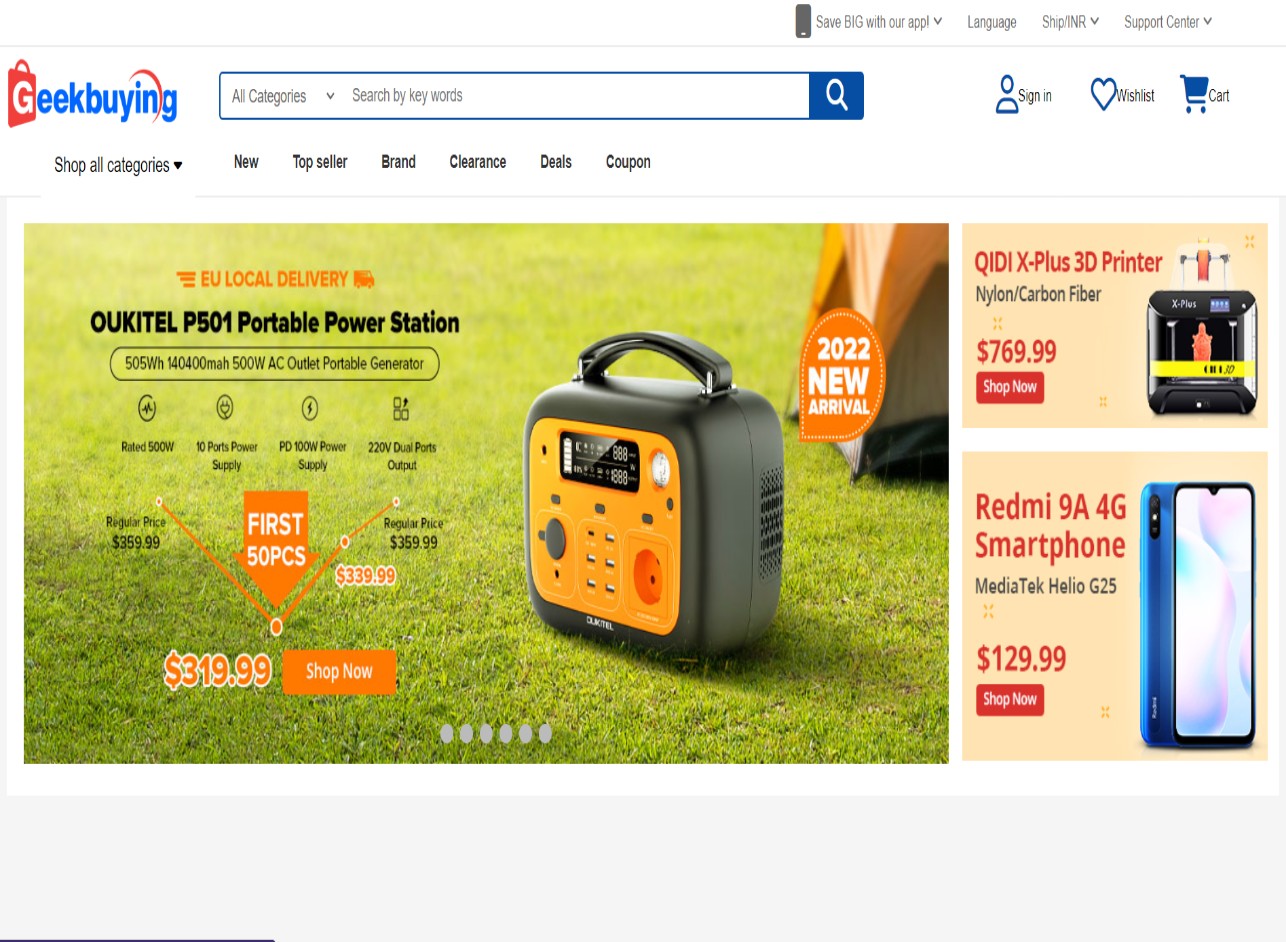
Task: Click the 2022 New Arrival badge
Action: click(x=840, y=375)
